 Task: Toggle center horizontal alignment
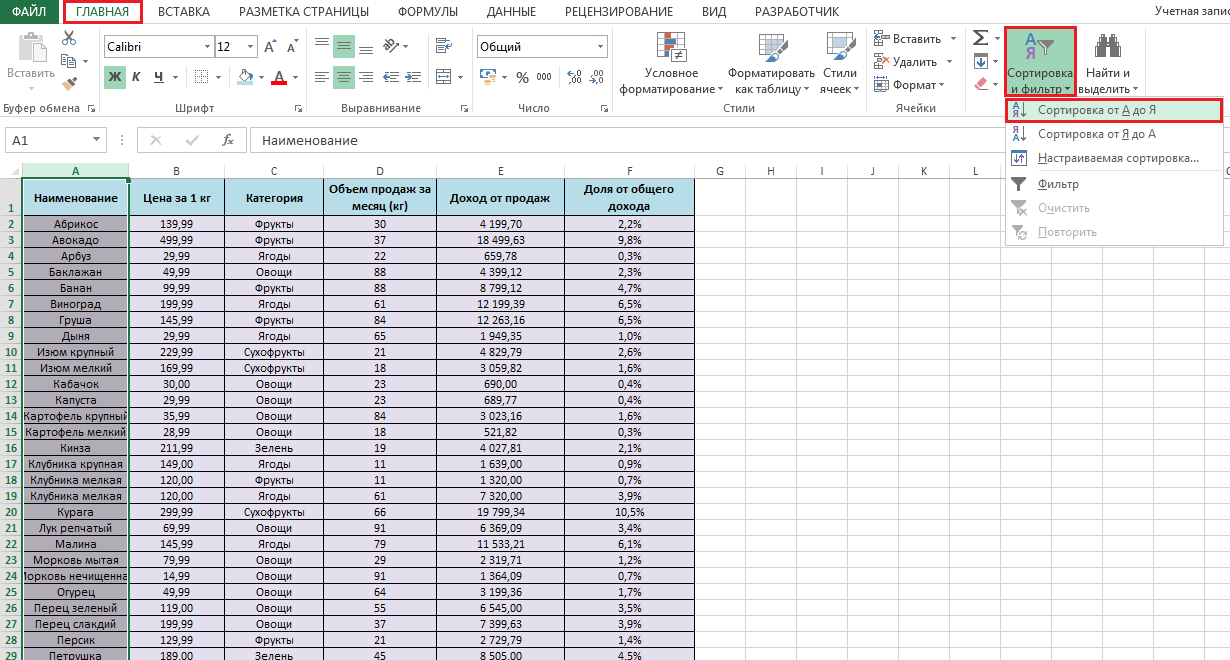343,77
